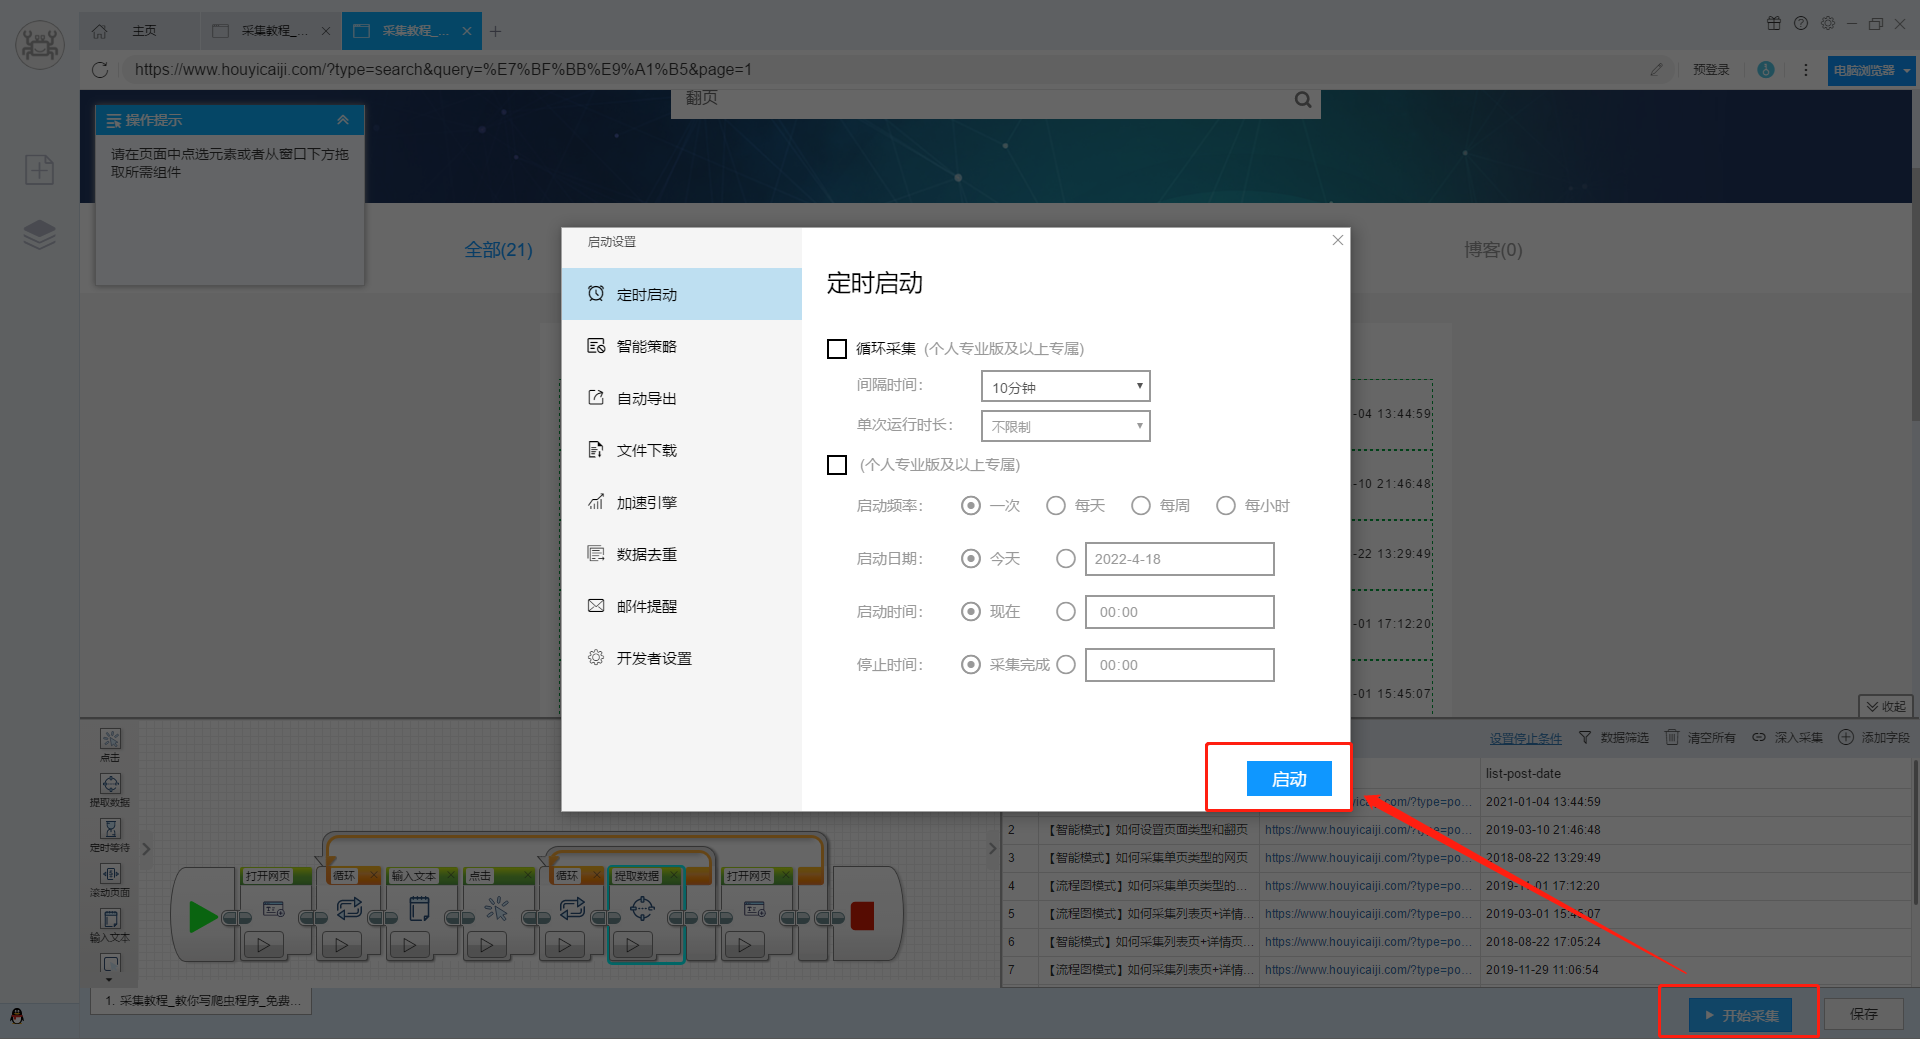The image size is (1920, 1039).
Task: Open the gift icon in the title bar
Action: 1774,23
